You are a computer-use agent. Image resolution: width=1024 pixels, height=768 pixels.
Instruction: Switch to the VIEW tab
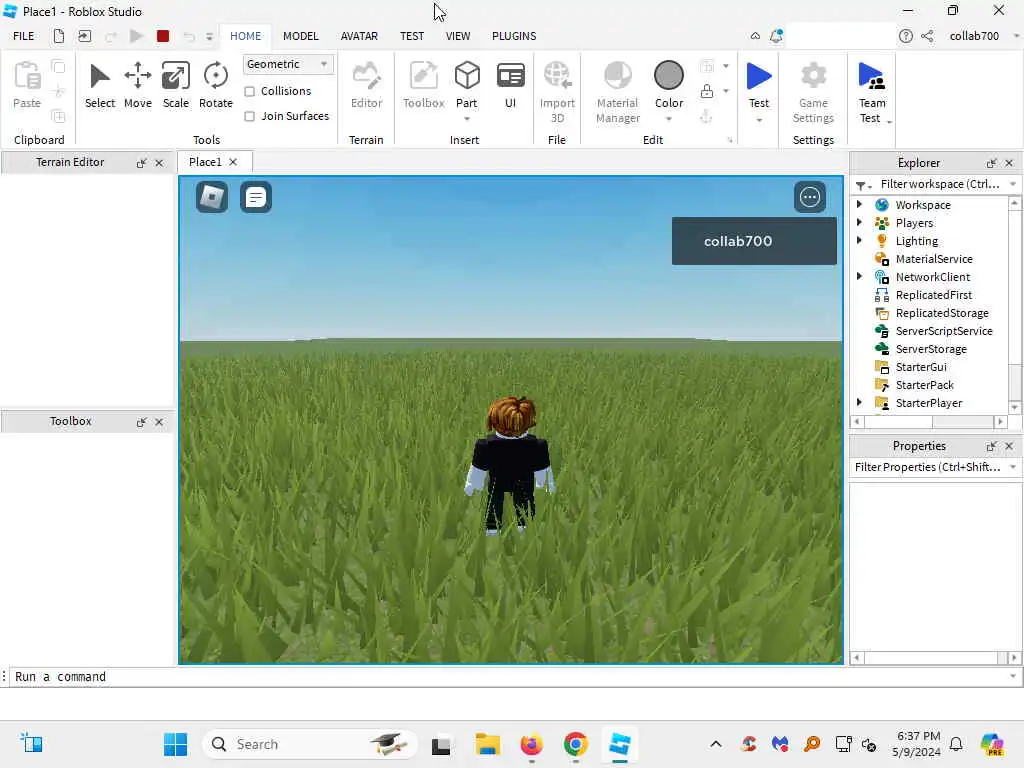coord(458,36)
